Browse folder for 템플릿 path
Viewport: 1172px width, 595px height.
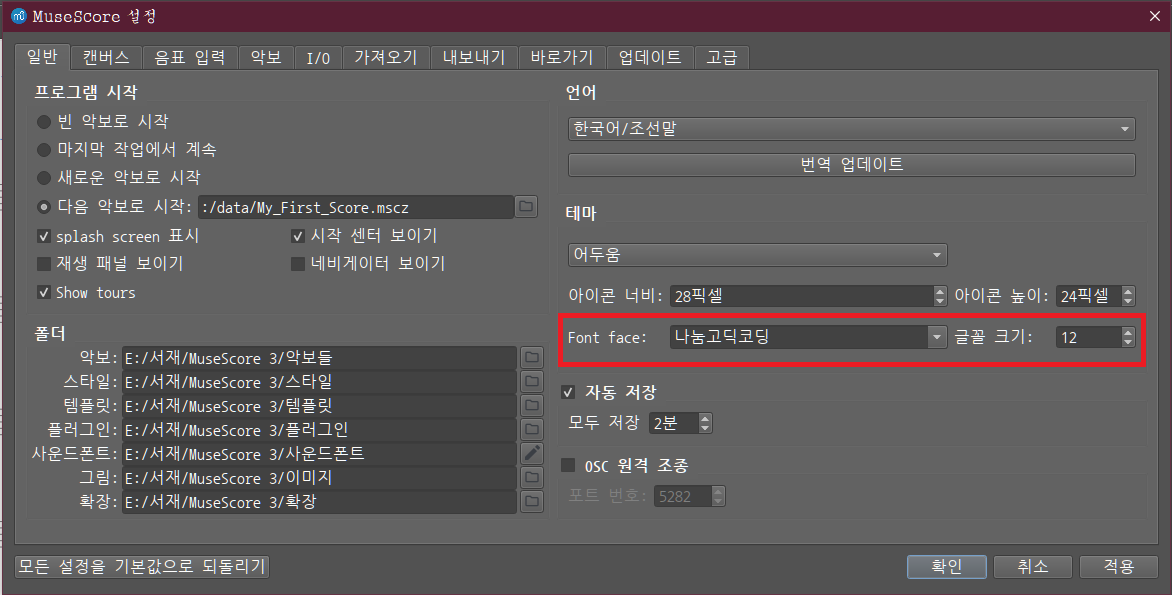pos(531,405)
